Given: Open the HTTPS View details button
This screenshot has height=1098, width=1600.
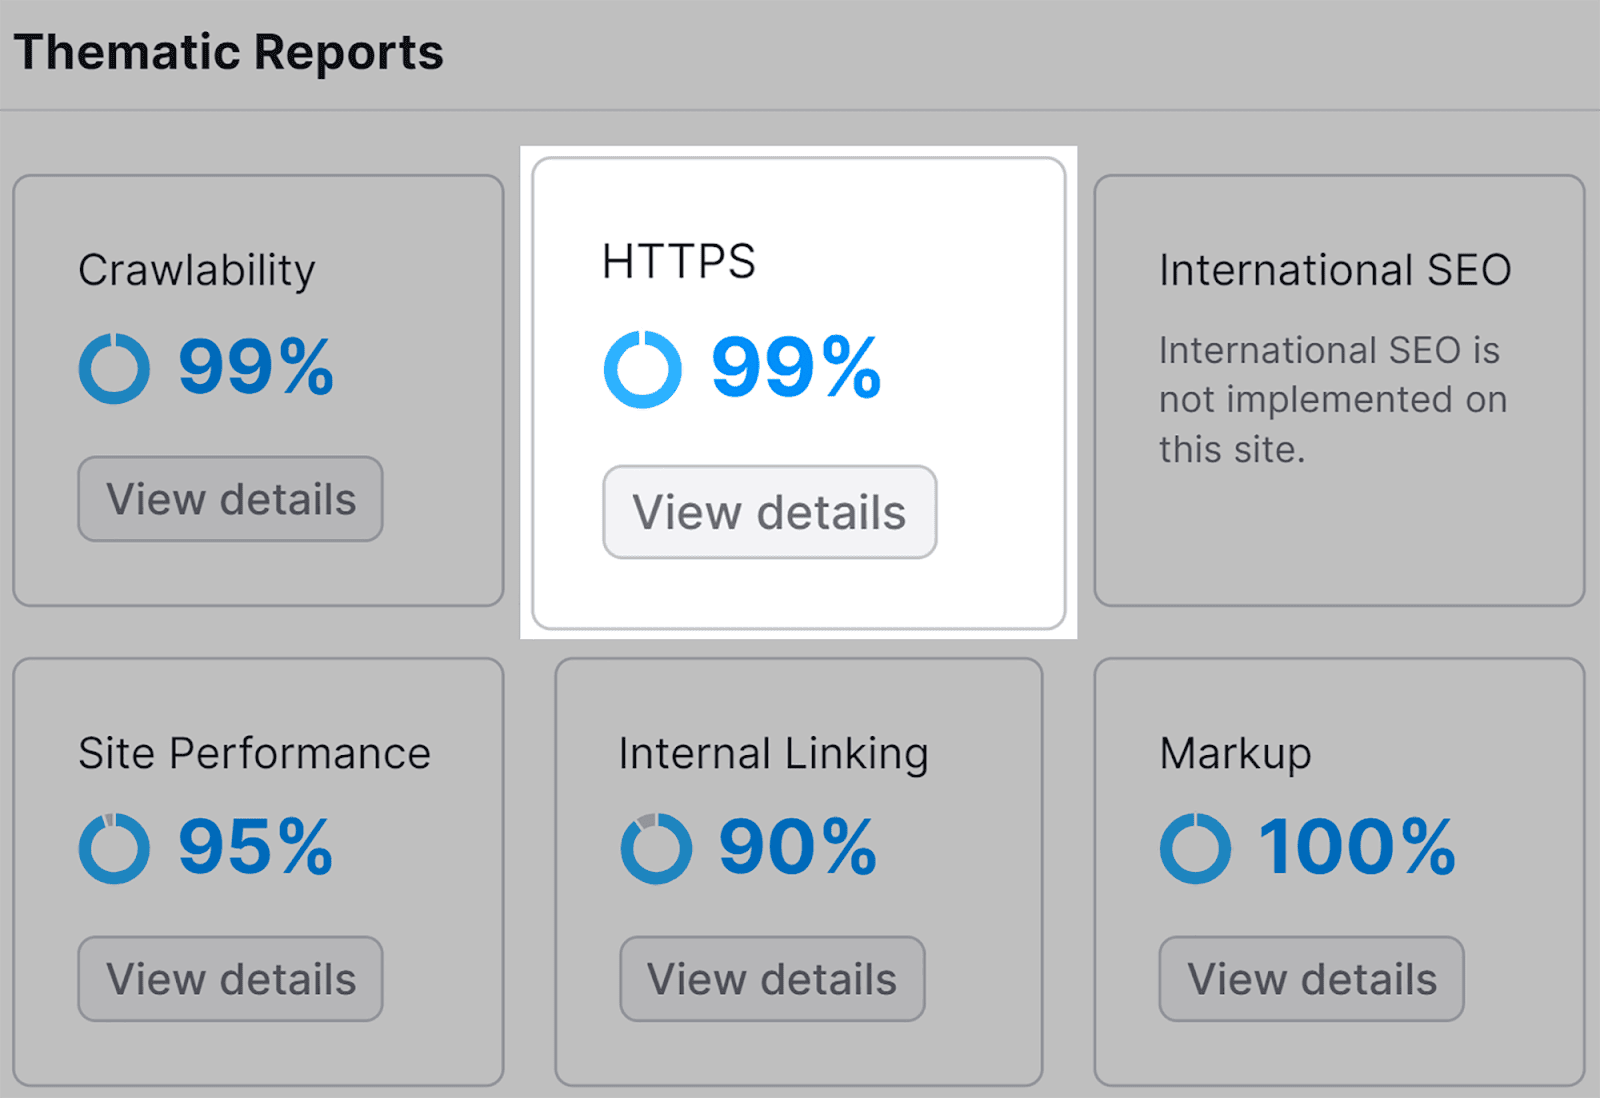Looking at the screenshot, I should [769, 512].
